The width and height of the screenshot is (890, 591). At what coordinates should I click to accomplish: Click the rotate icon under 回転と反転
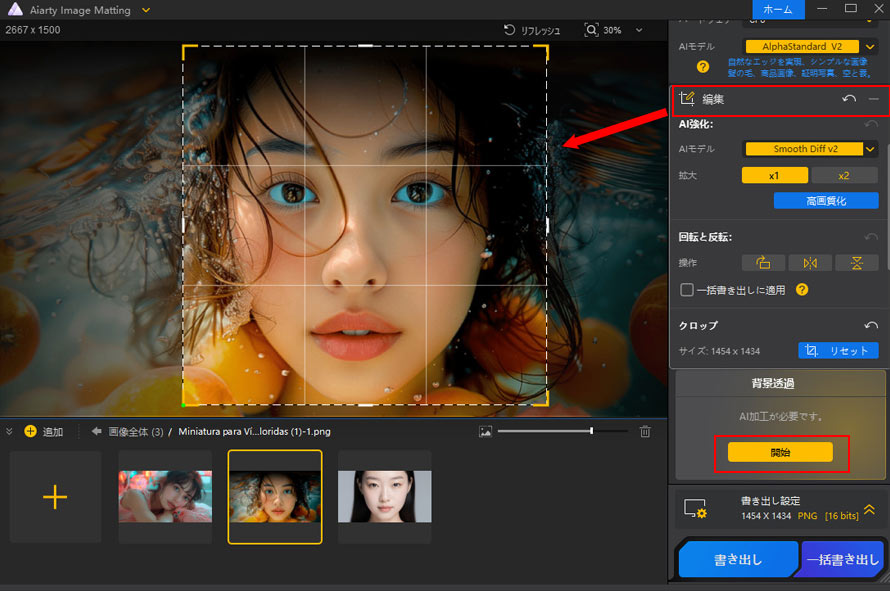[763, 262]
